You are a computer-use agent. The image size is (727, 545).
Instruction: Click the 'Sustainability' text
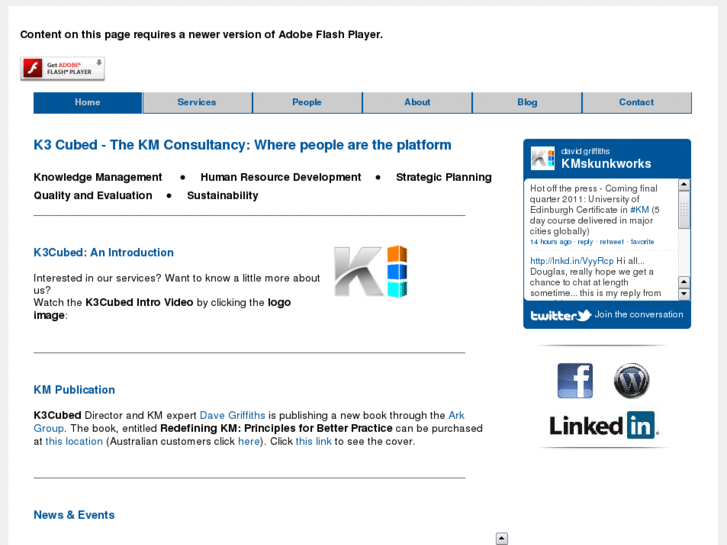click(223, 195)
